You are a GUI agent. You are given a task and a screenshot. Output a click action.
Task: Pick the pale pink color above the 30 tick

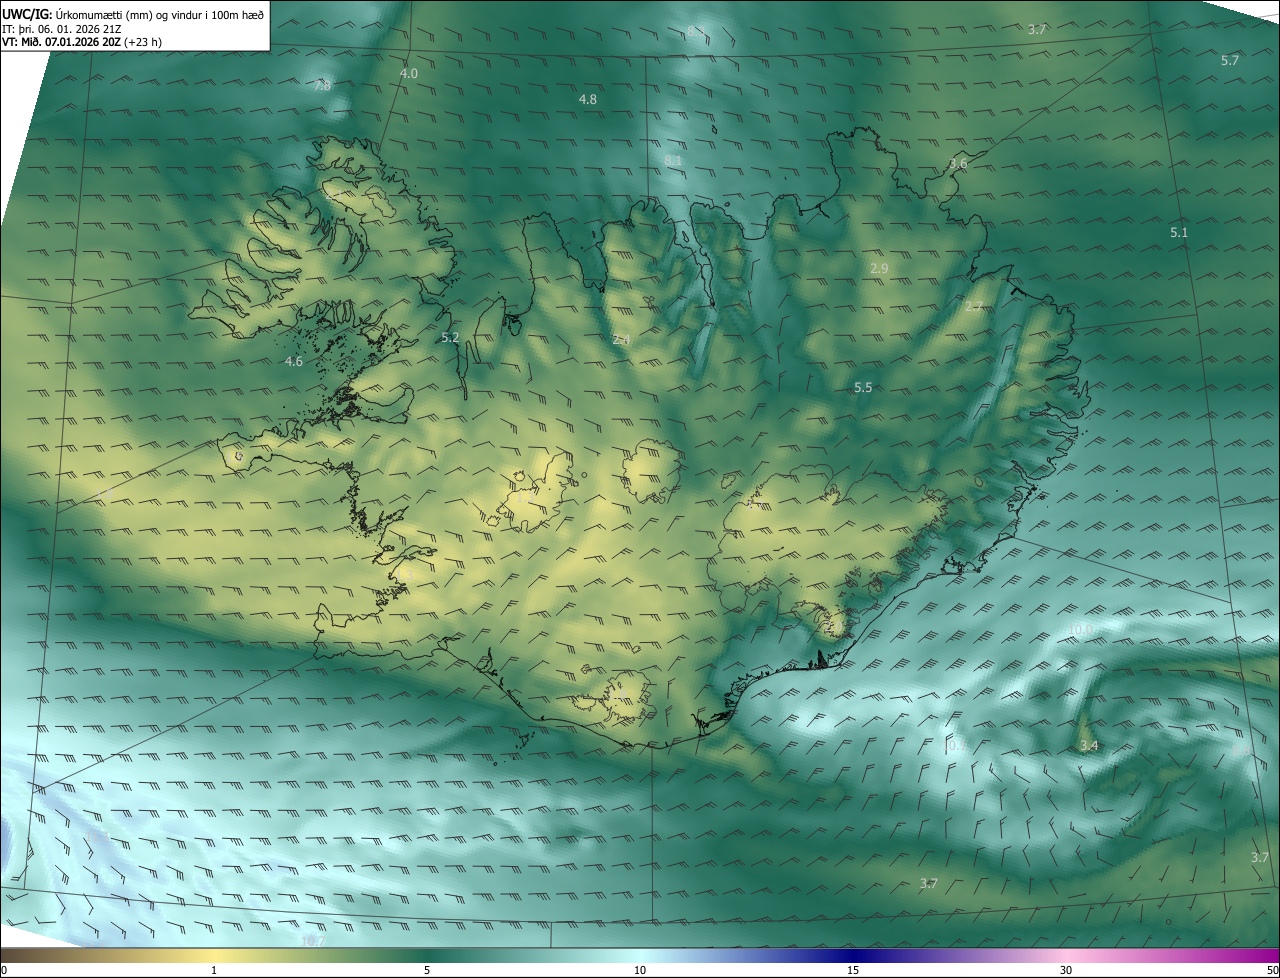pyautogui.click(x=1066, y=955)
